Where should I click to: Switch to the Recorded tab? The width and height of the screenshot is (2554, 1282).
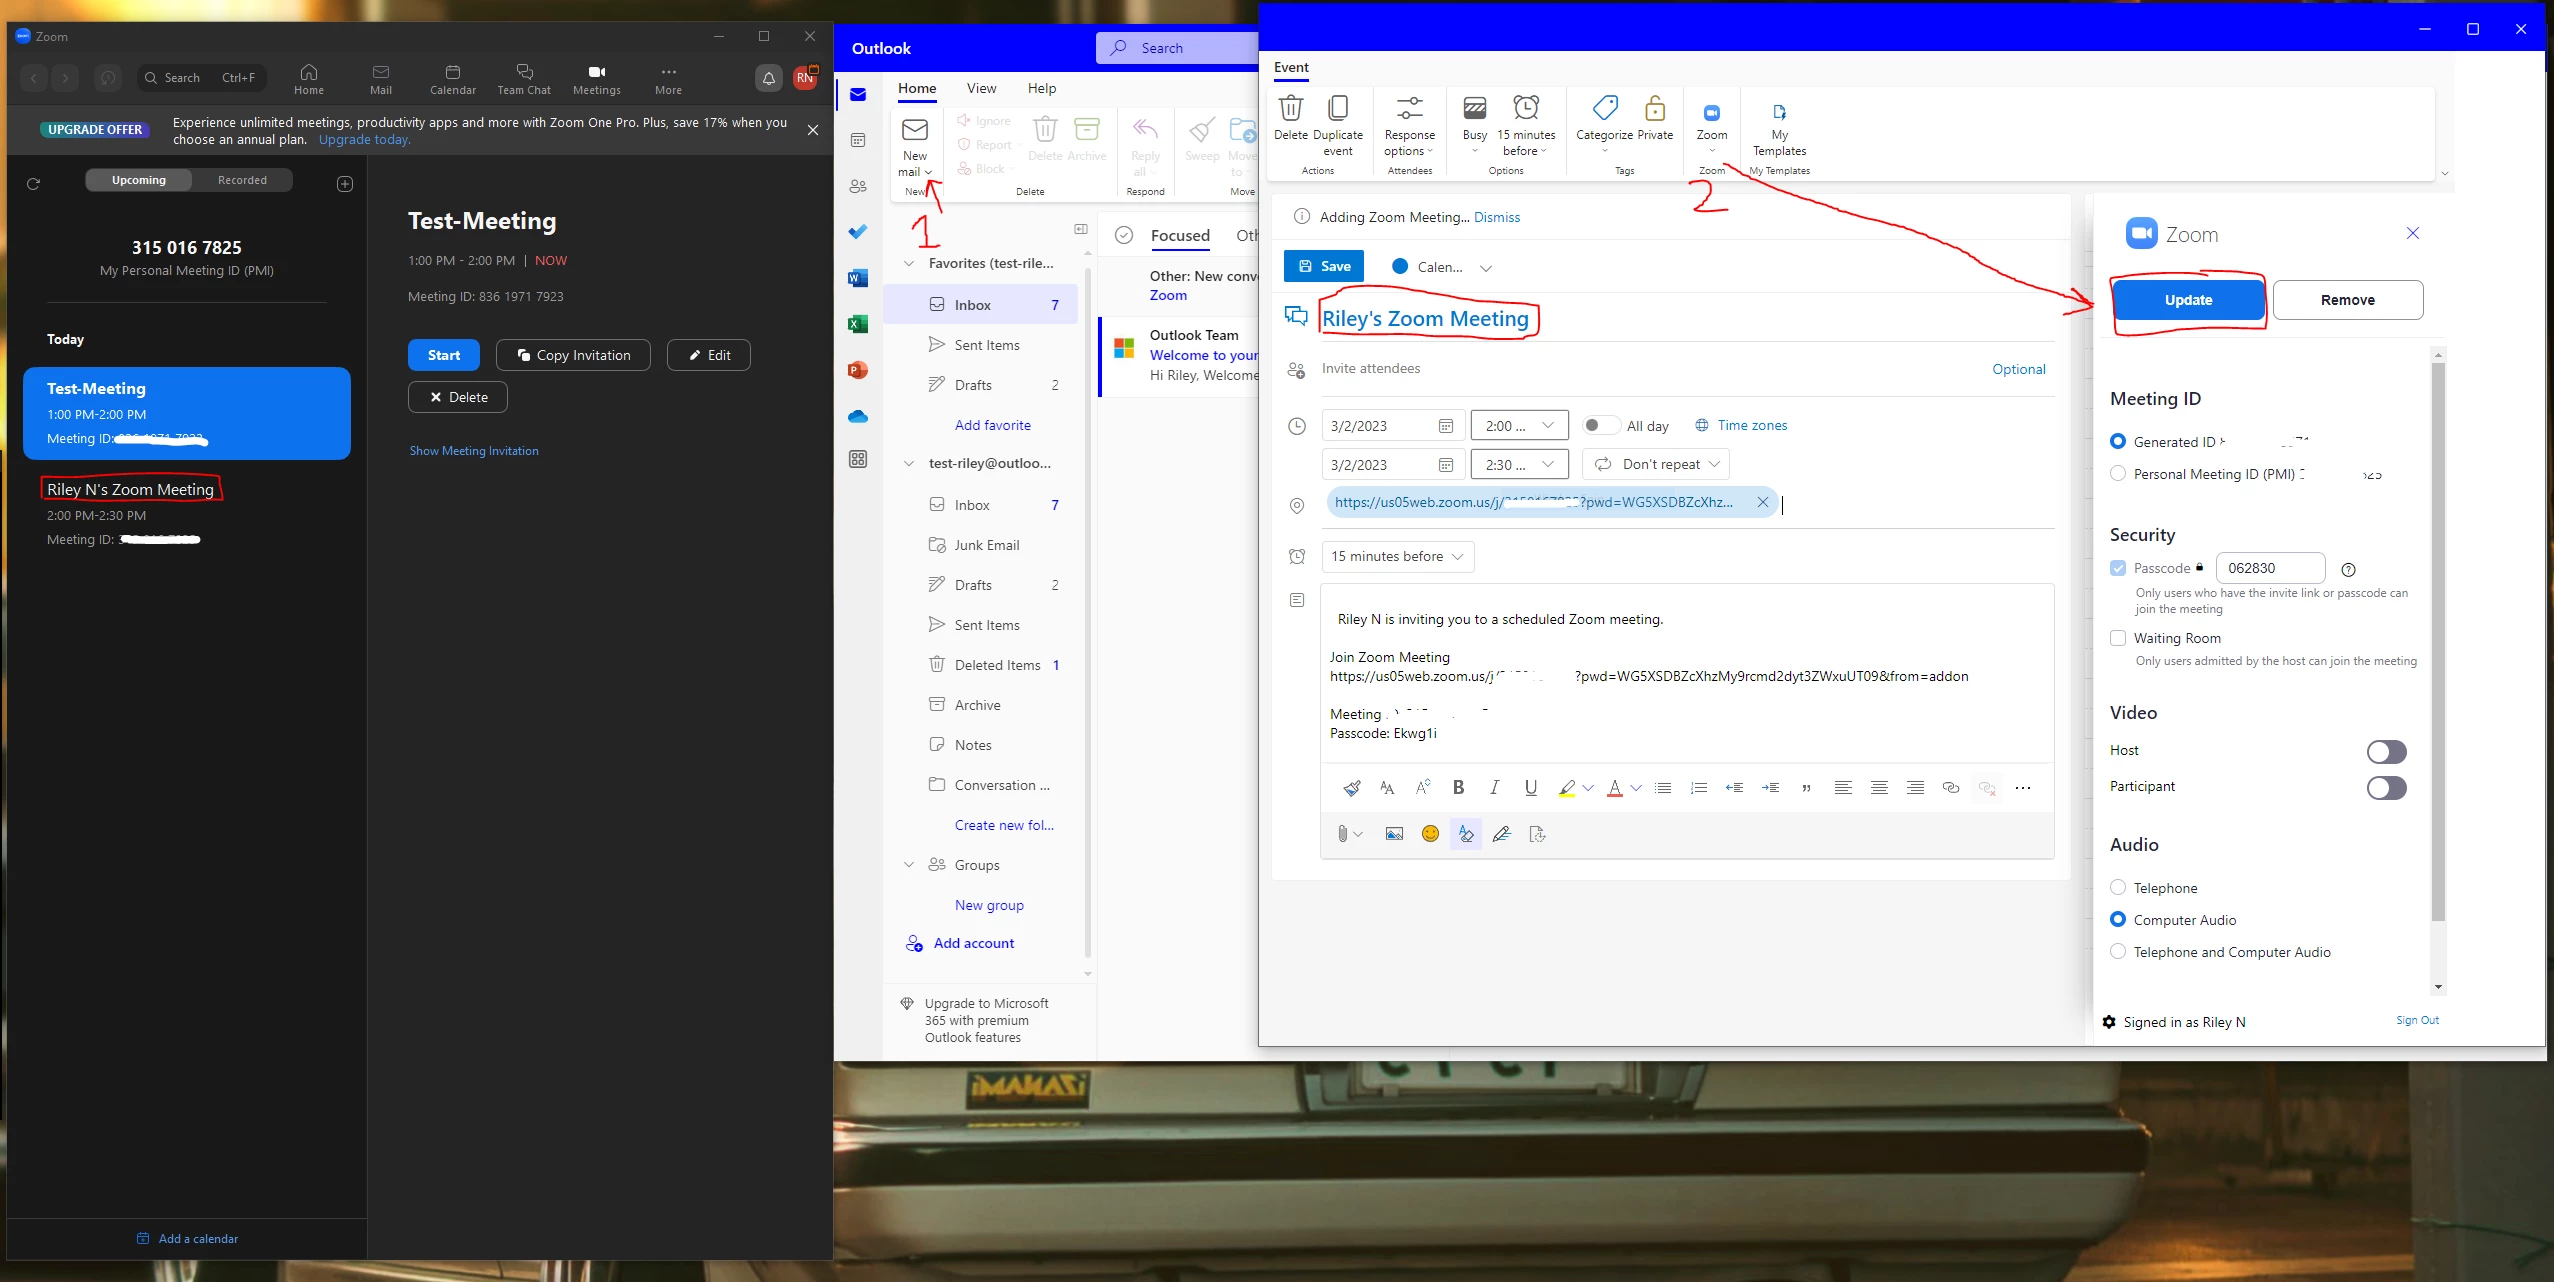click(242, 180)
